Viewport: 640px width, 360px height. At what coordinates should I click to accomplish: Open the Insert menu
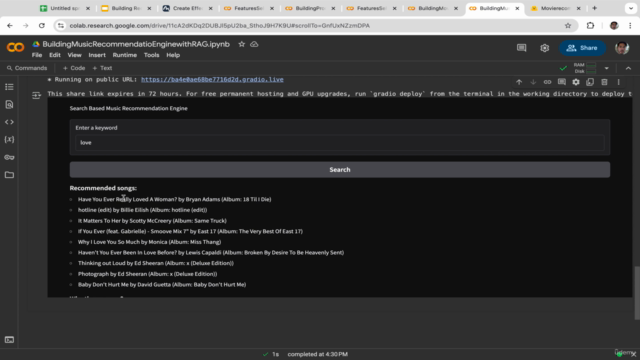97,55
